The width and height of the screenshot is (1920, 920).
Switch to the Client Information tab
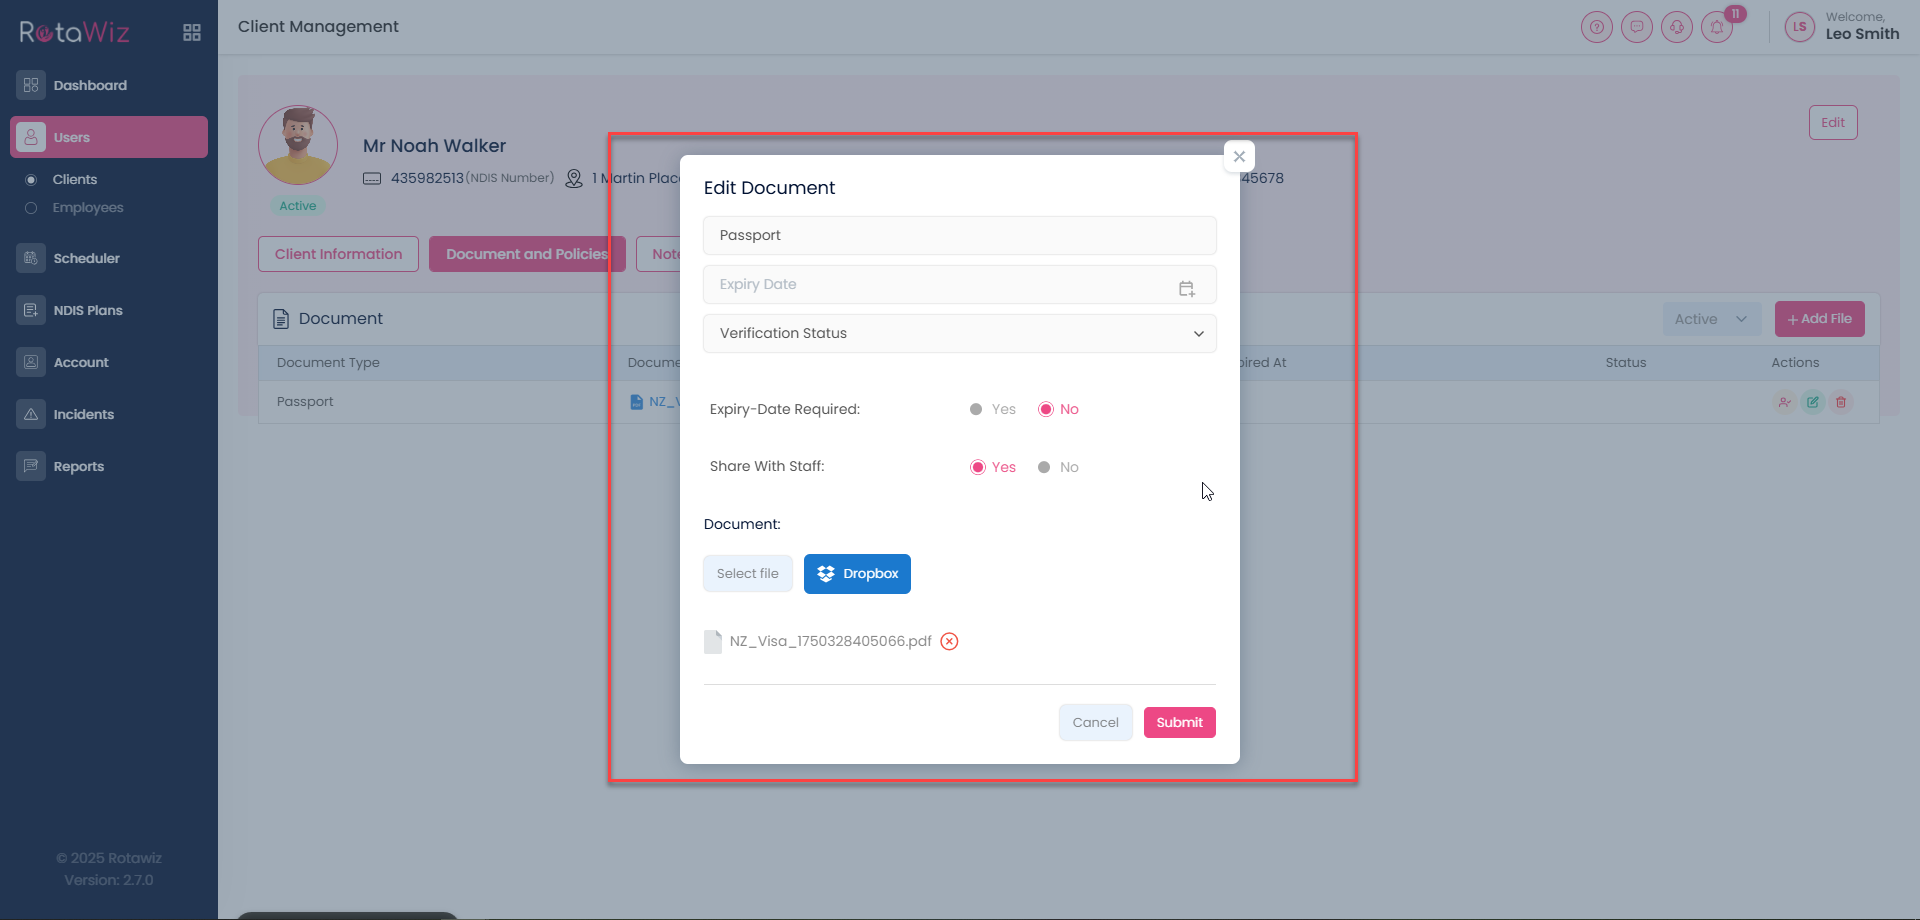coord(338,254)
